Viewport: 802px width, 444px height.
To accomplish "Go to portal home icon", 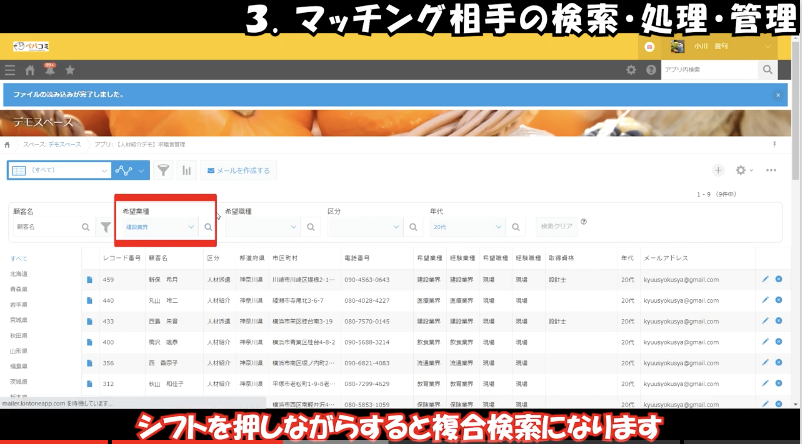I will pyautogui.click(x=29, y=70).
